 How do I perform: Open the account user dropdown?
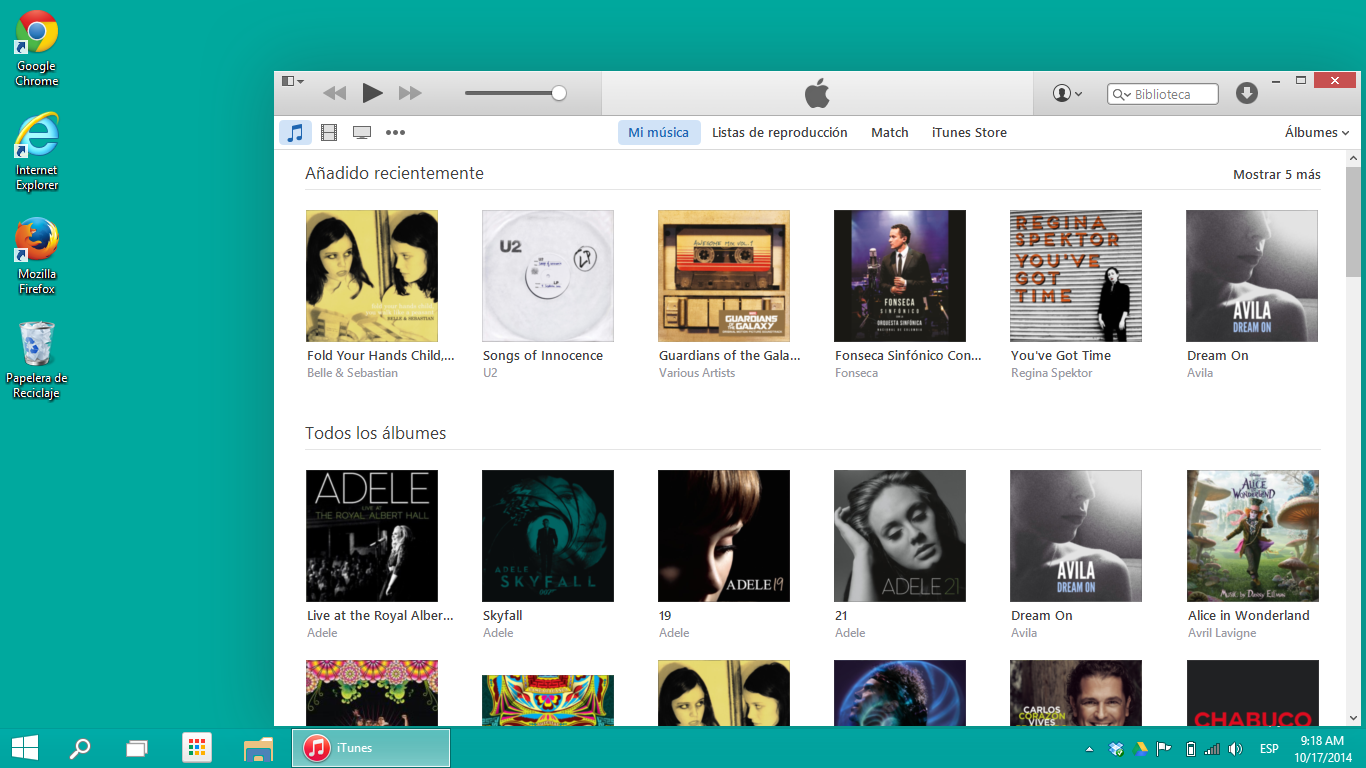click(x=1067, y=93)
